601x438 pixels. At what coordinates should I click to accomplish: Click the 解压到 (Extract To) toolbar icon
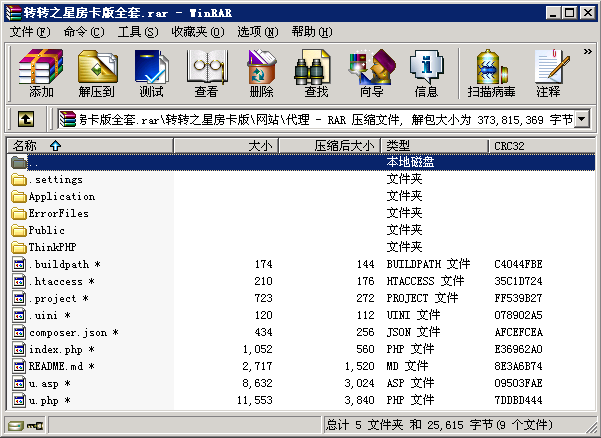pyautogui.click(x=97, y=74)
